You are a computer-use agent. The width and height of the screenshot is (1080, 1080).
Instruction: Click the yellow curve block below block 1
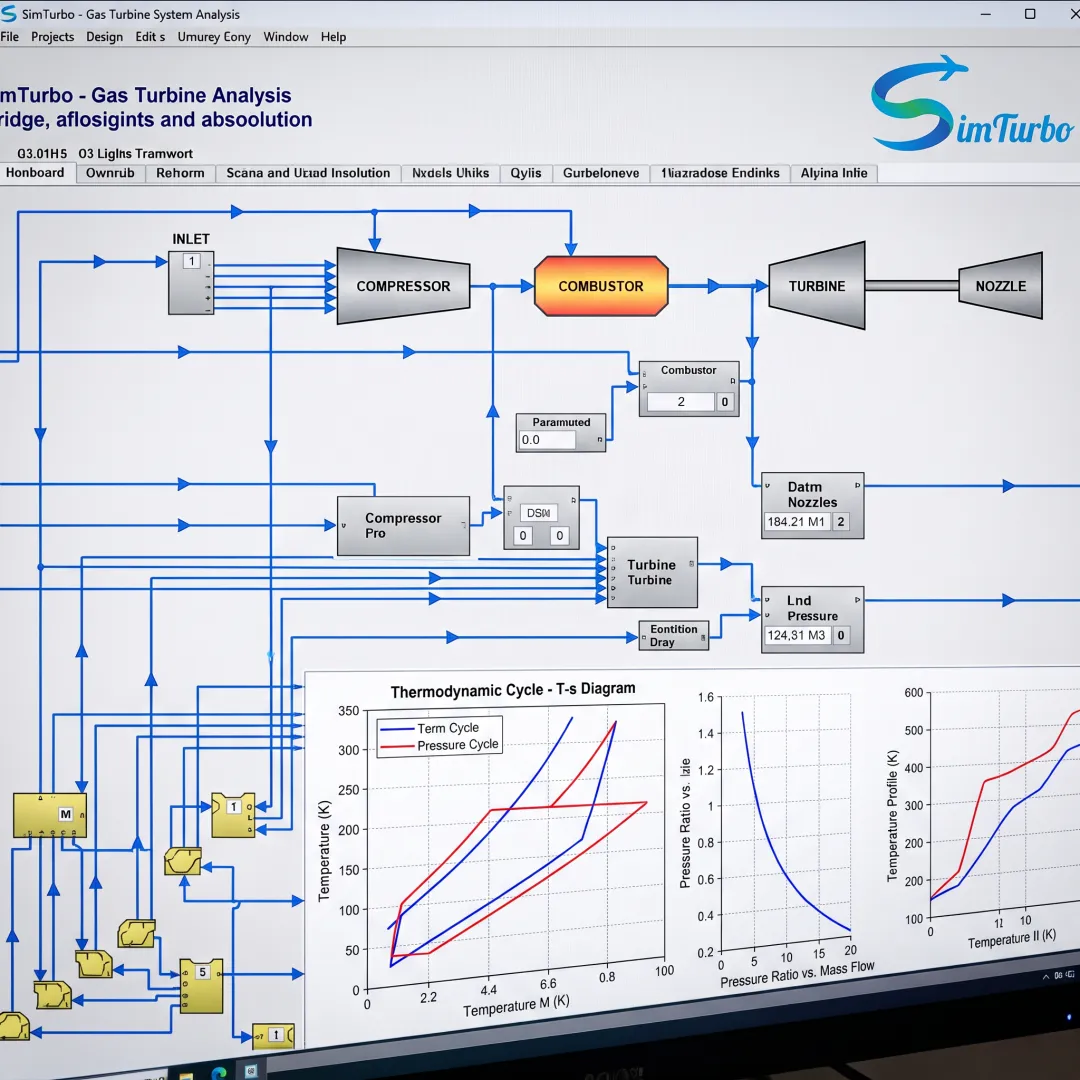pos(183,861)
